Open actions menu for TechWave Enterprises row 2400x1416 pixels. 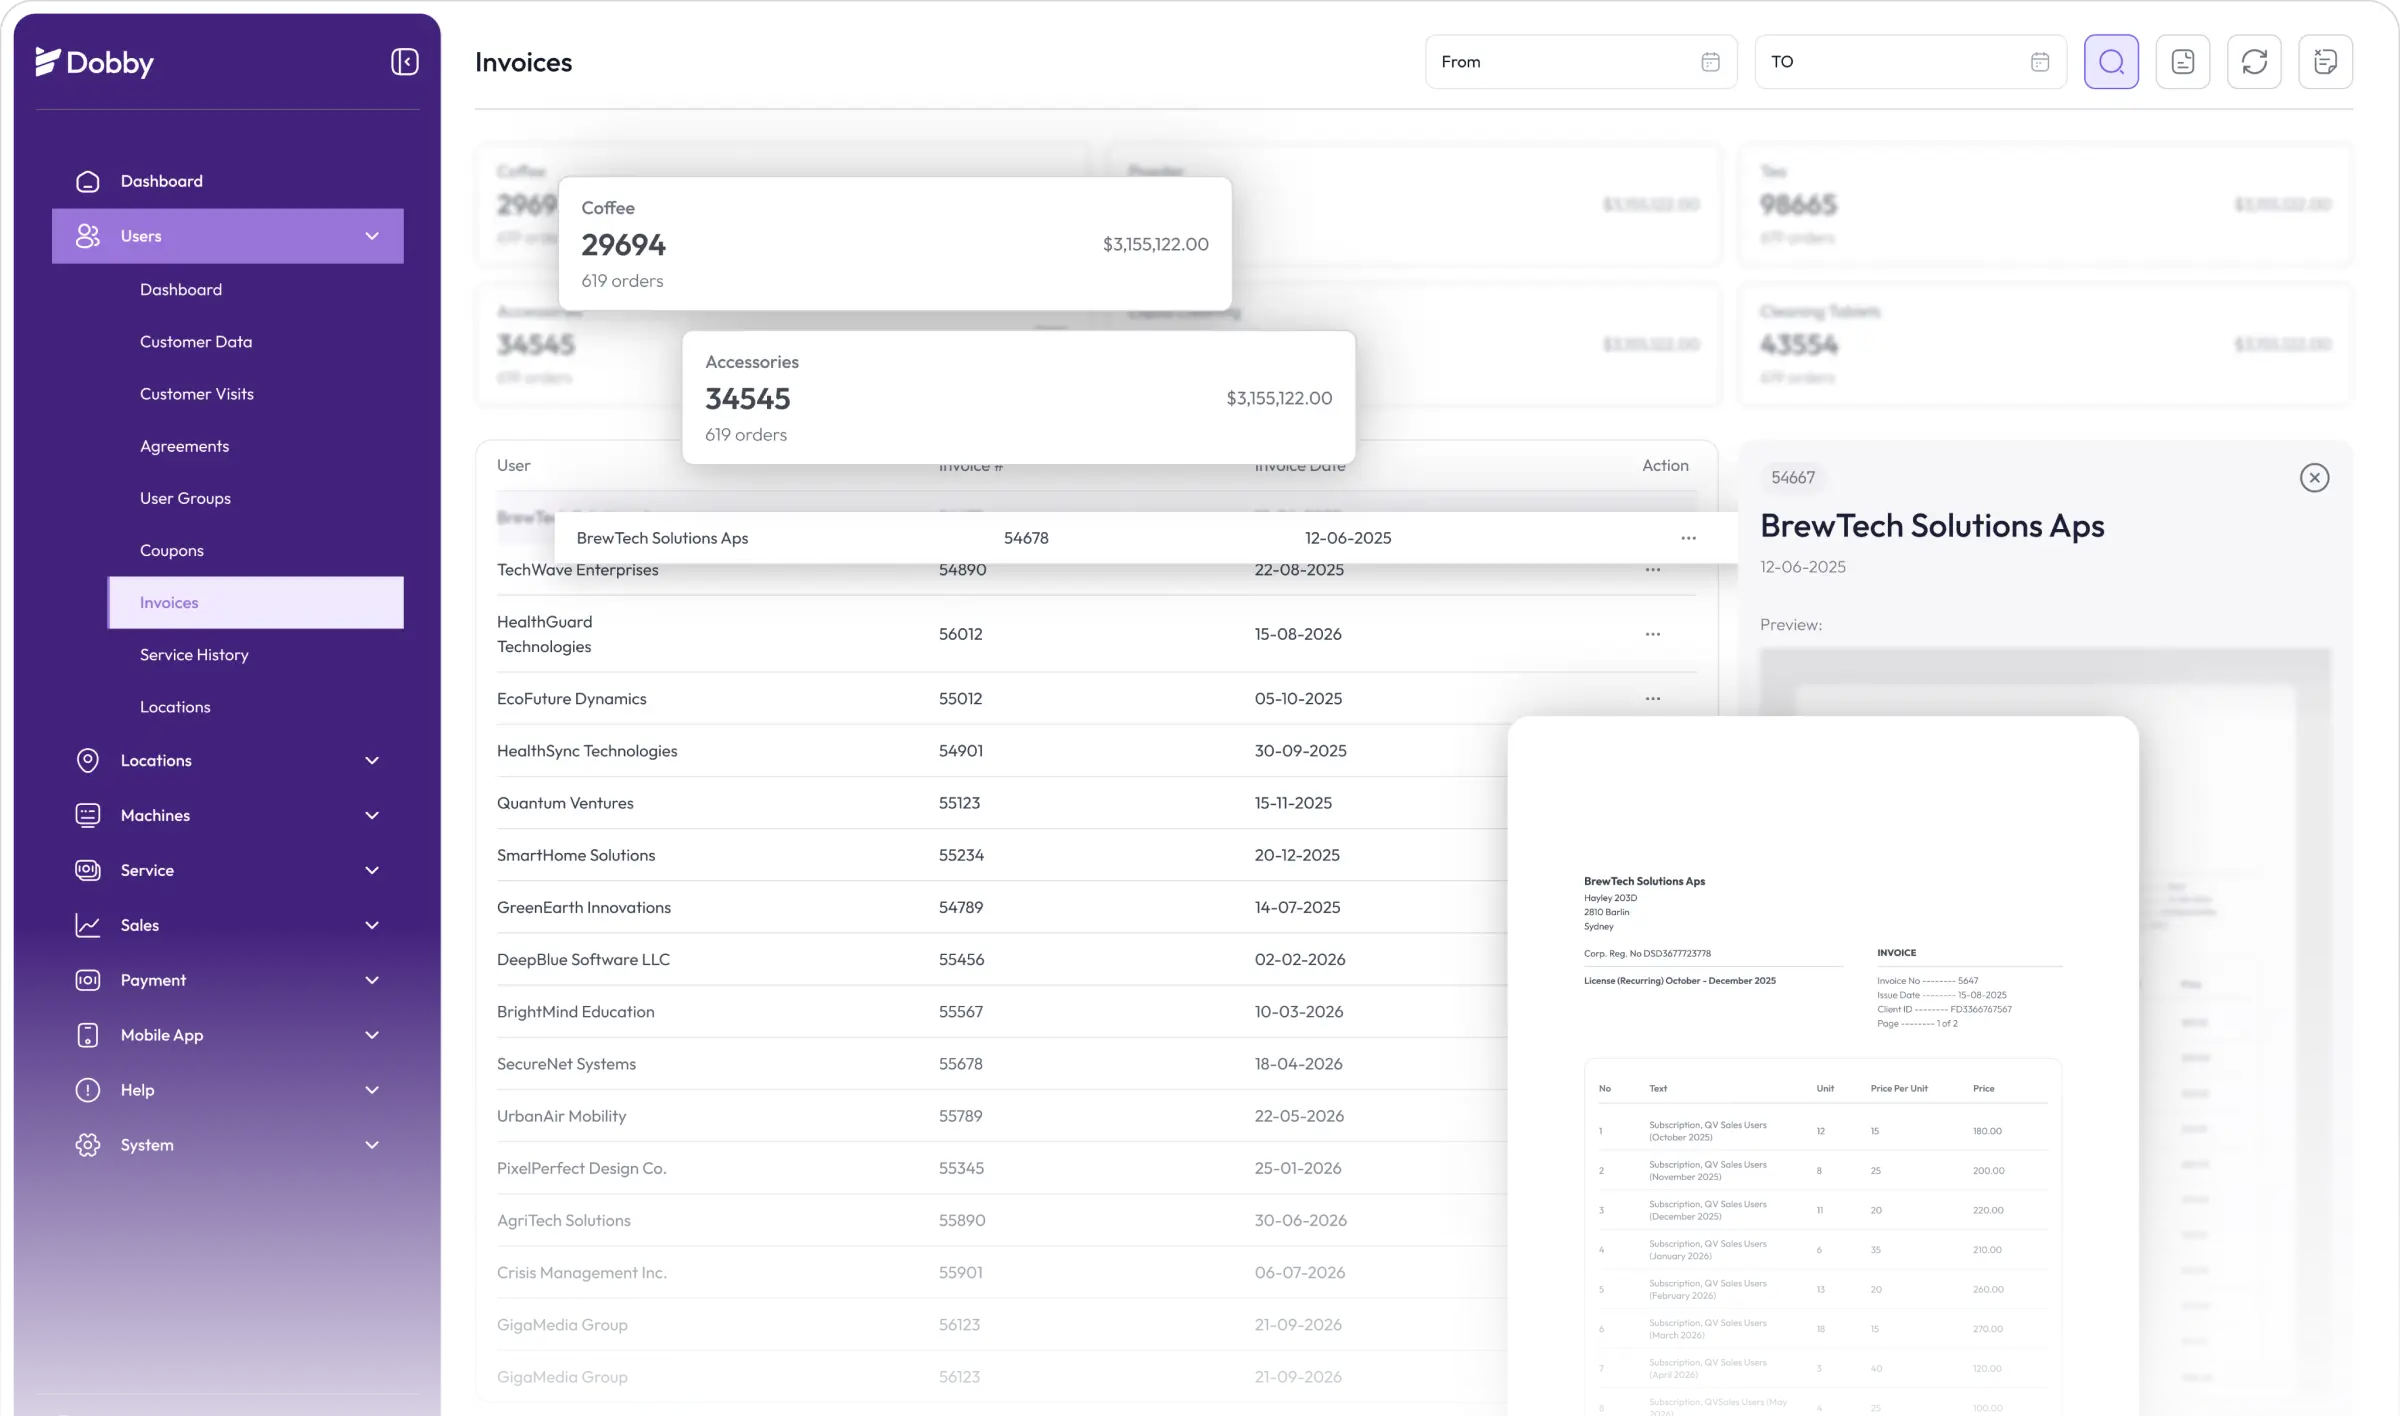coord(1652,570)
